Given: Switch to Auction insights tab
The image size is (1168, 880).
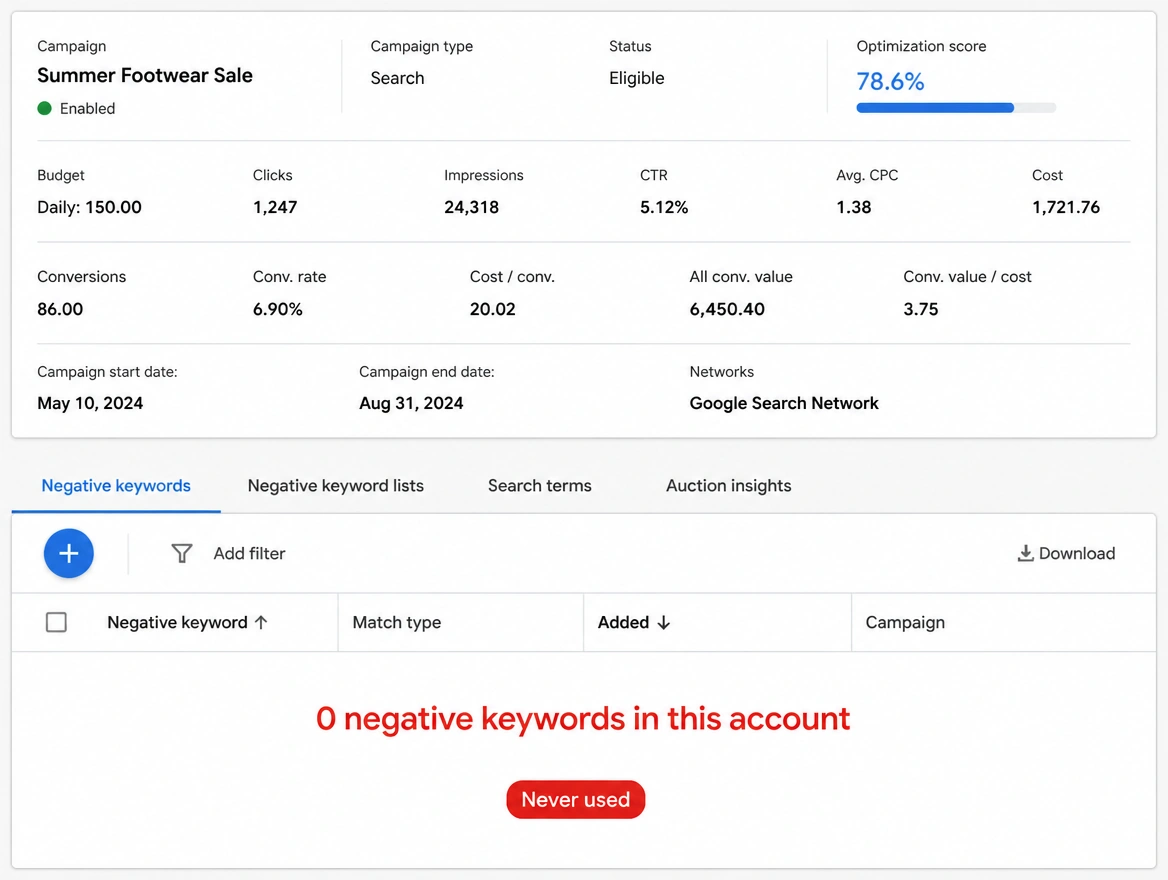Looking at the screenshot, I should 729,486.
